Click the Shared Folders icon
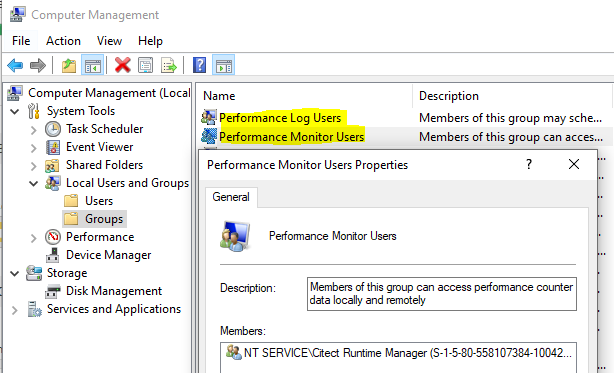This screenshot has width=614, height=376. pyautogui.click(x=52, y=166)
